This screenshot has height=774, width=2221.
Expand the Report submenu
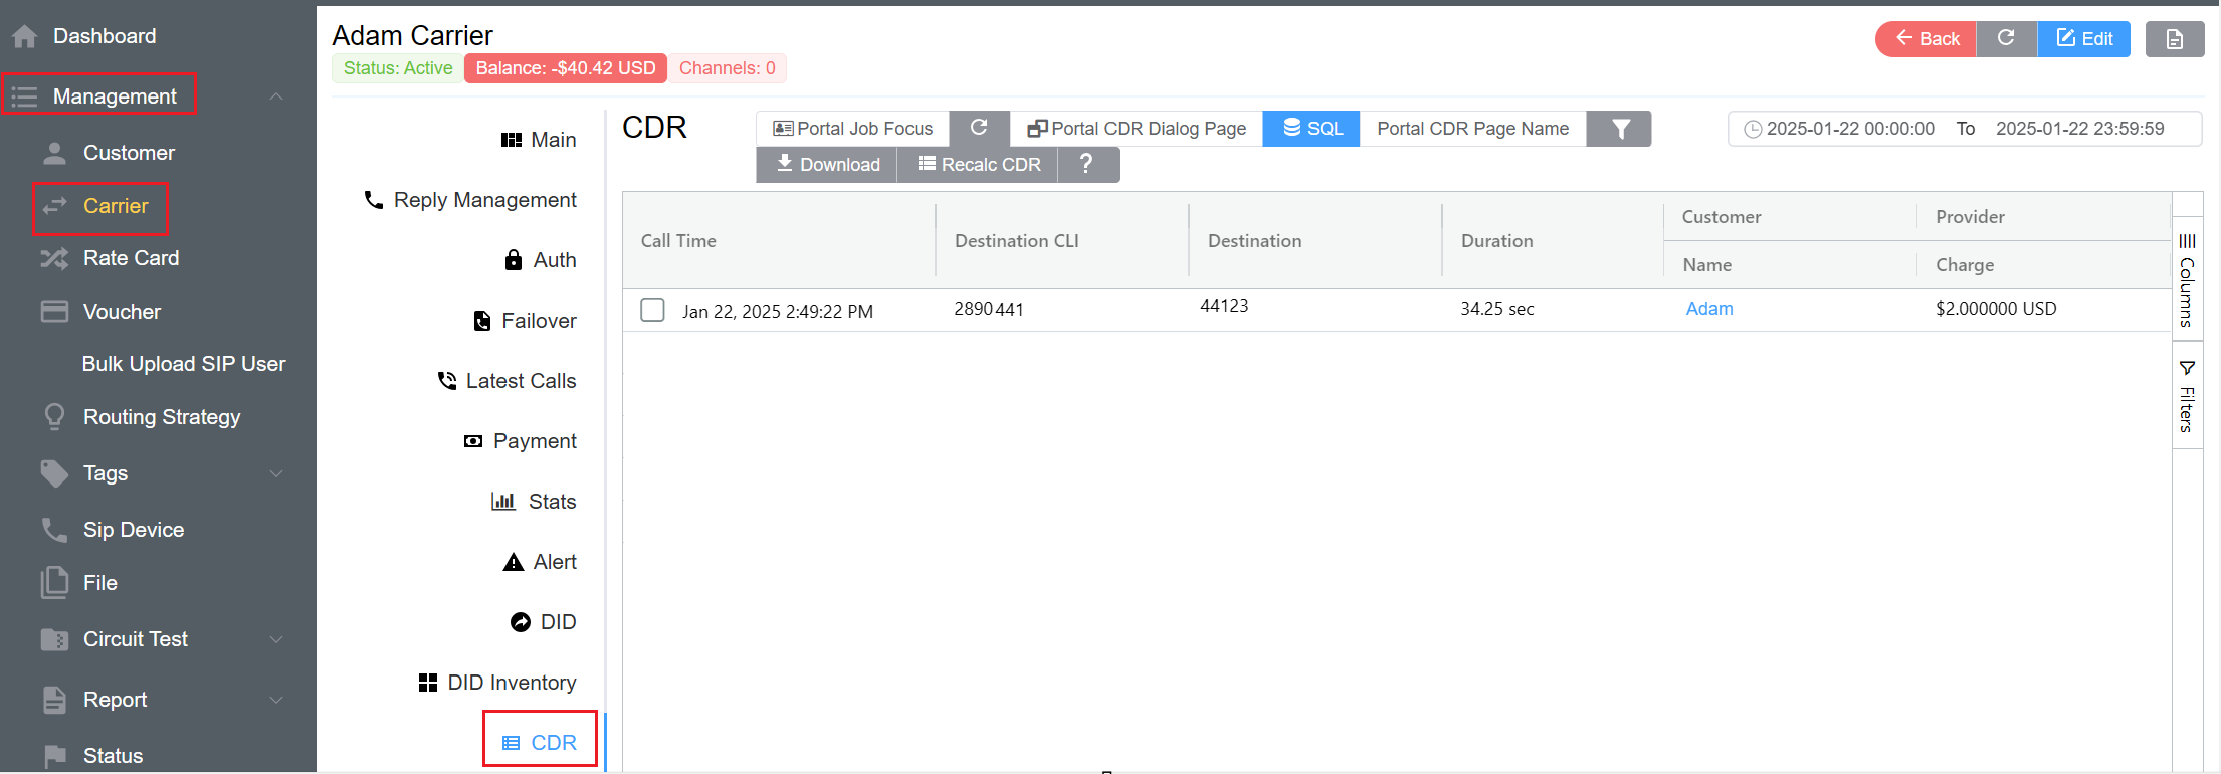point(276,700)
